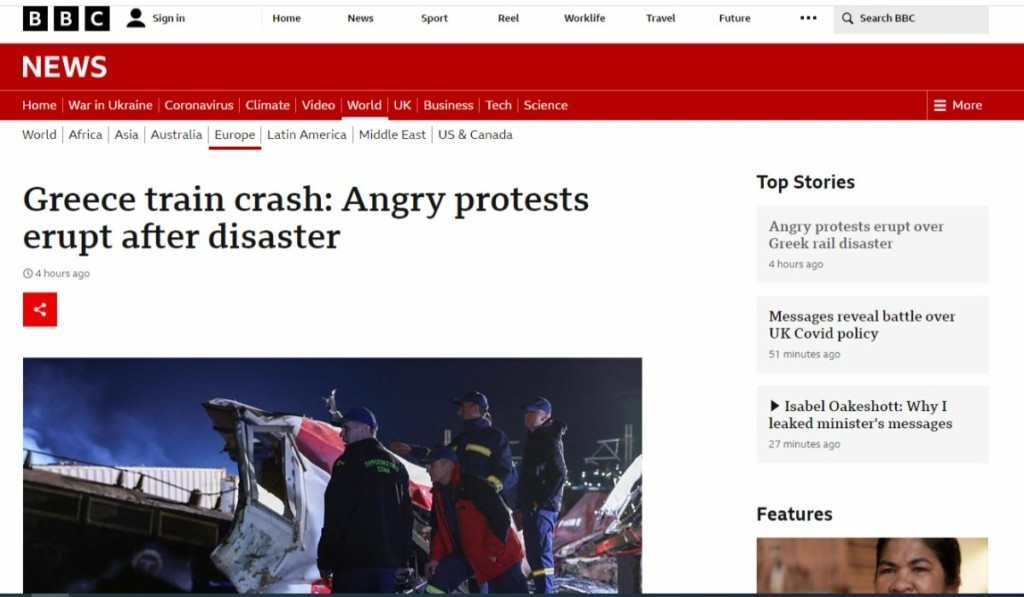The width and height of the screenshot is (1024, 597).
Task: Click the Features story thumbnail
Action: pyautogui.click(x=872, y=566)
